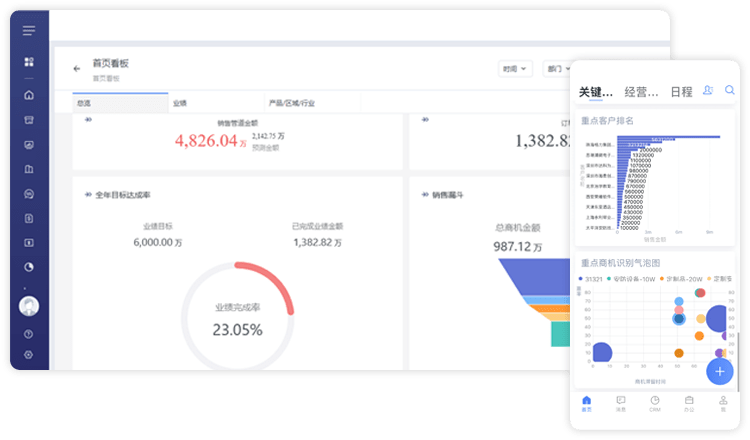The image size is (750, 440).
Task: Open the store icon in the sidebar
Action: pyautogui.click(x=29, y=120)
